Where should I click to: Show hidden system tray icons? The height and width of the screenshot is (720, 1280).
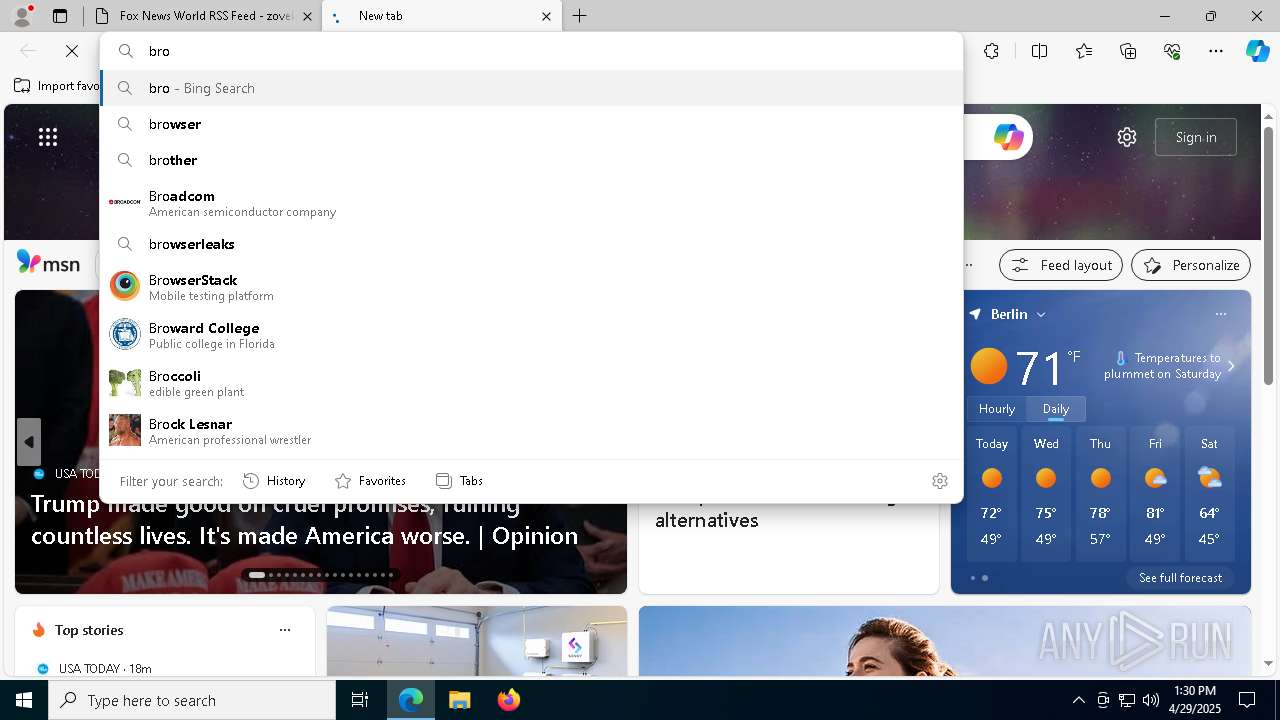(1078, 700)
